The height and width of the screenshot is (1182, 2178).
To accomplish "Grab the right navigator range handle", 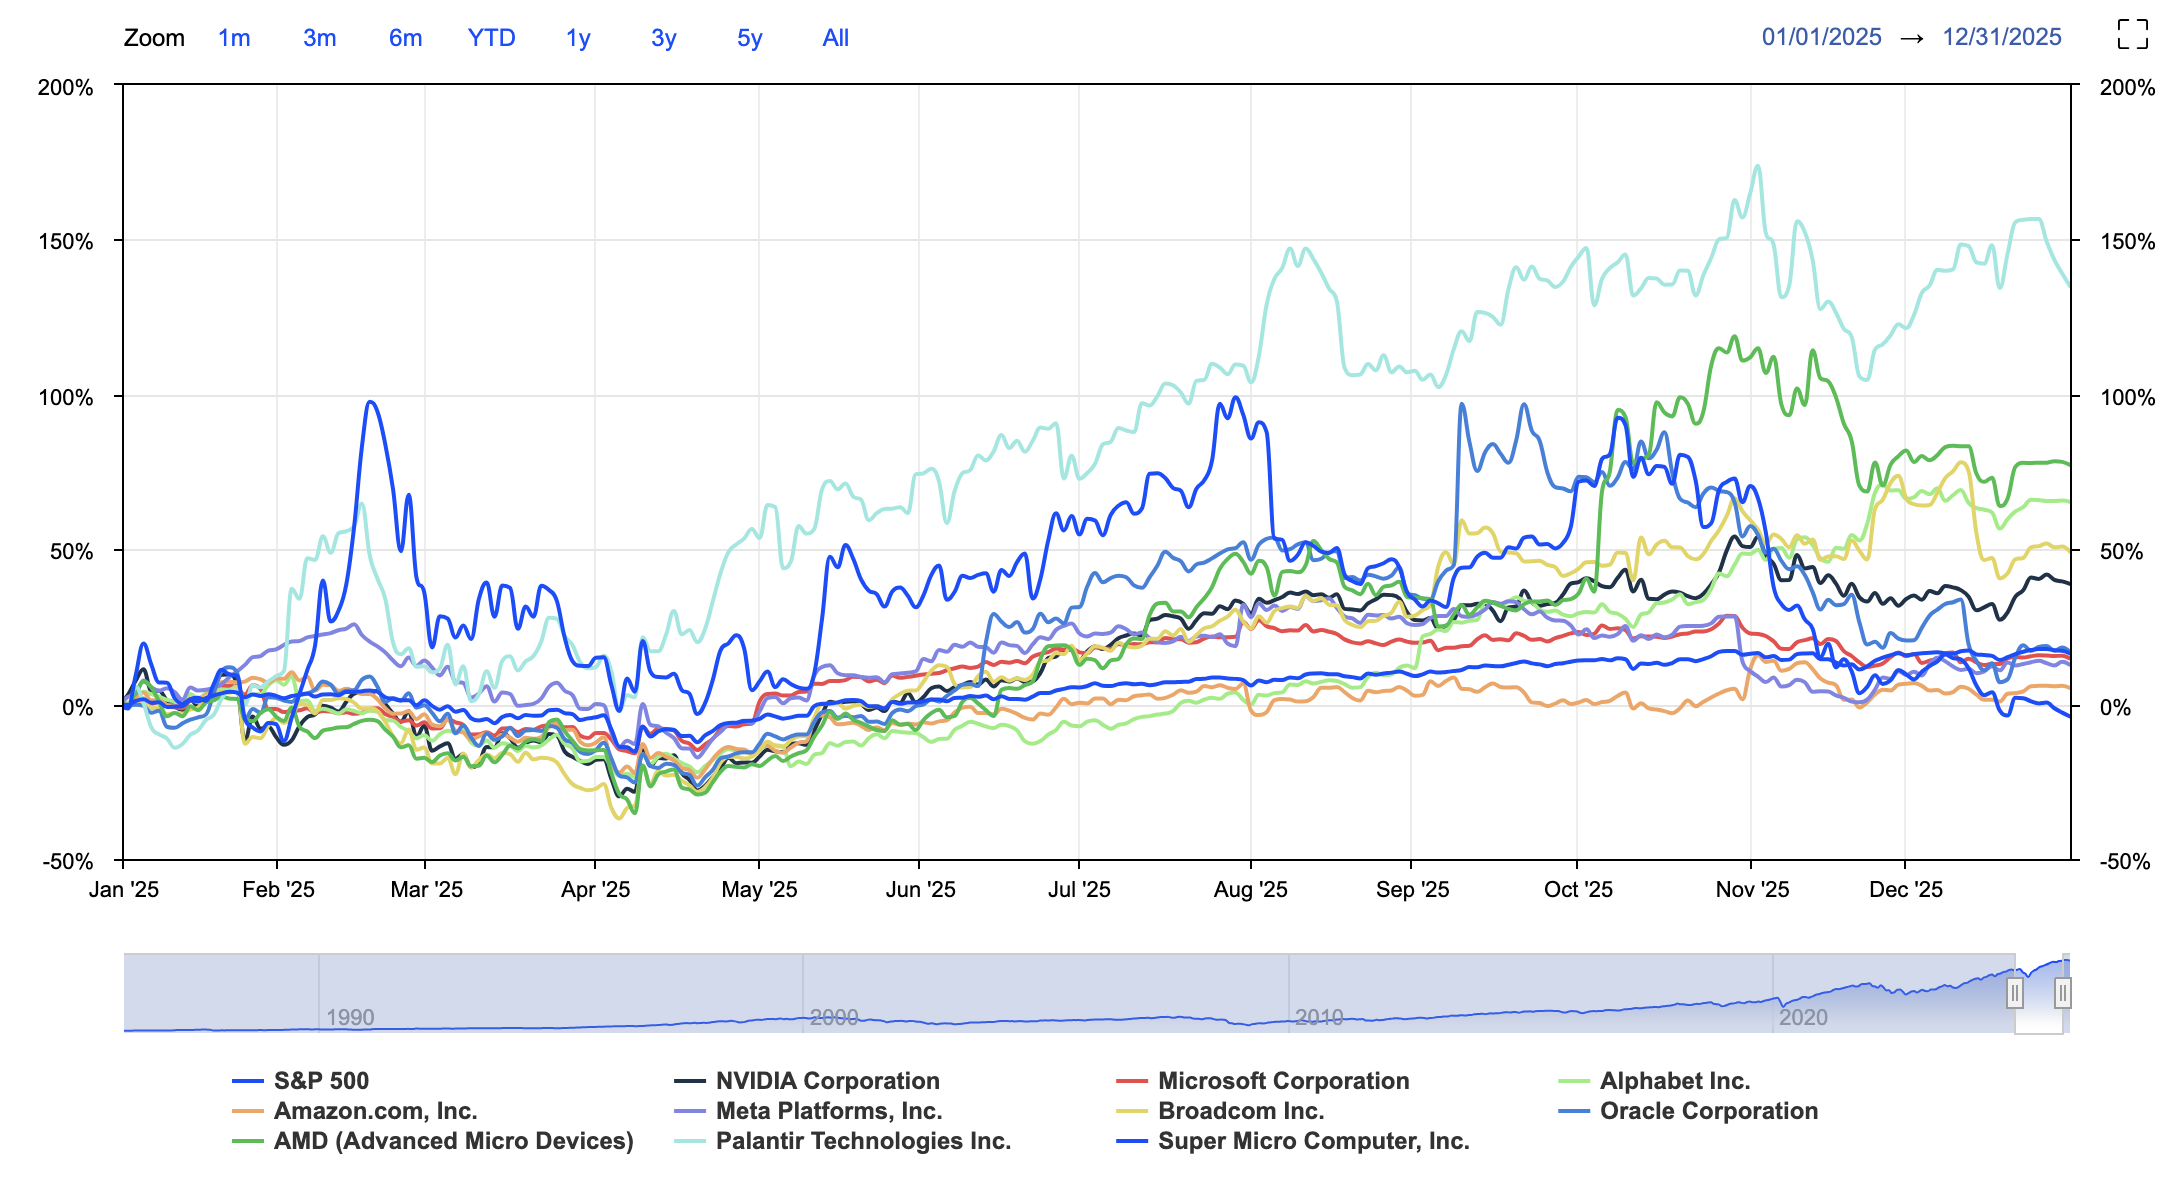I will (x=2062, y=993).
